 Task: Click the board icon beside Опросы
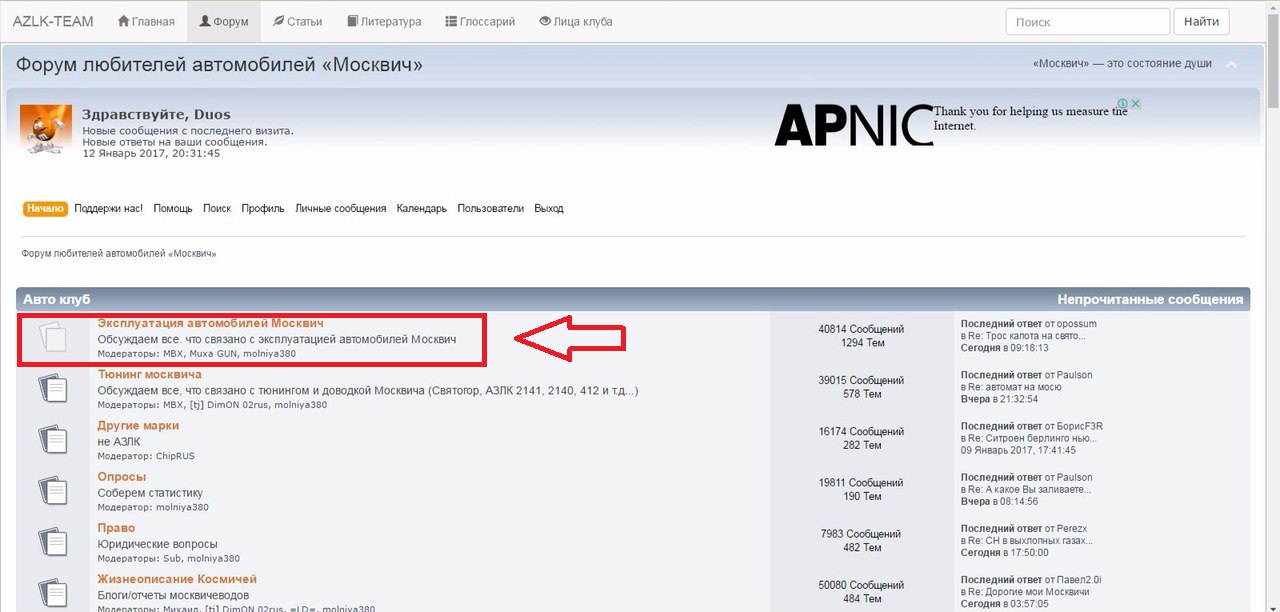(x=53, y=490)
